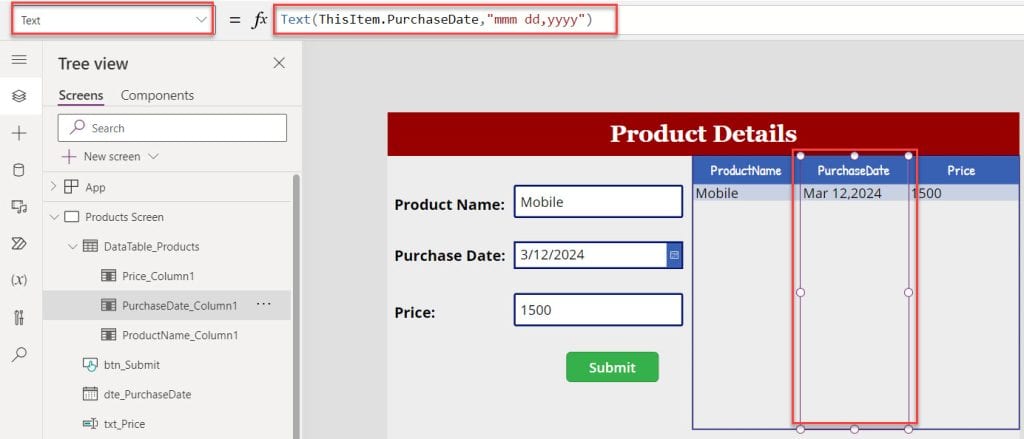Click the ProductName column header
This screenshot has height=439, width=1024.
[746, 171]
